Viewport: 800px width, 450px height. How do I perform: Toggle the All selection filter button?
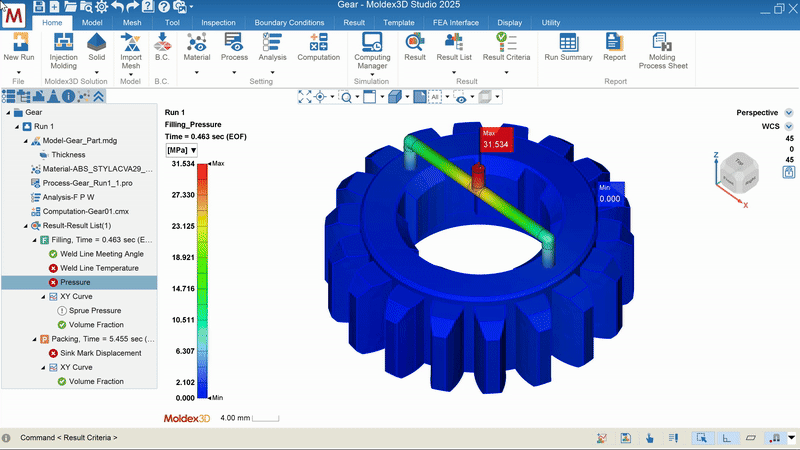[x=435, y=97]
